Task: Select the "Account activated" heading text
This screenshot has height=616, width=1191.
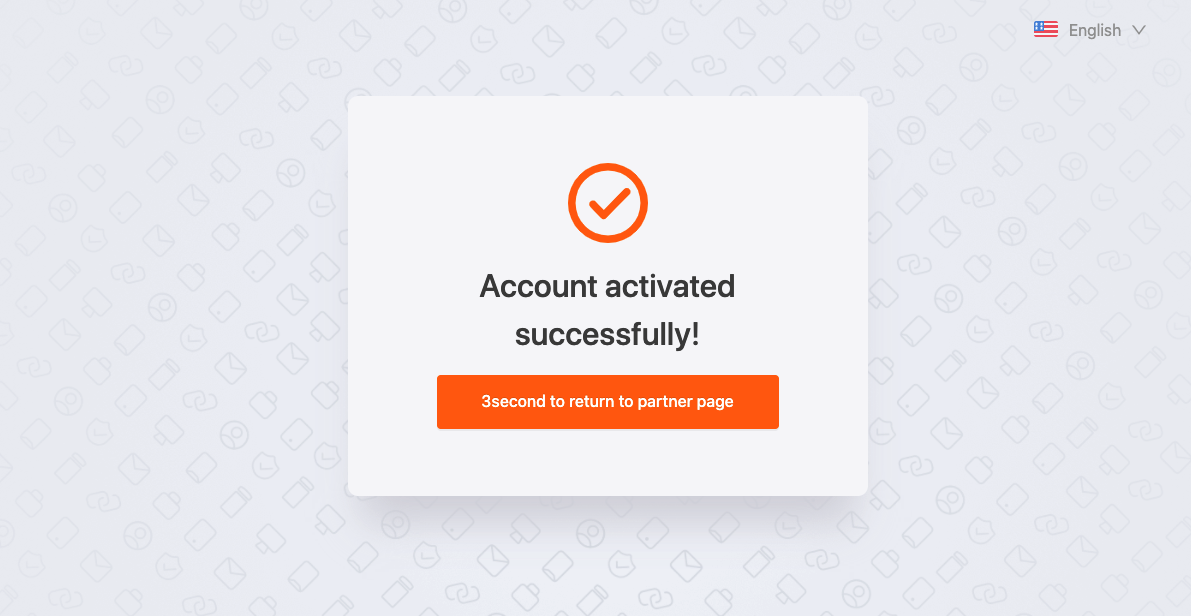Action: pyautogui.click(x=608, y=286)
